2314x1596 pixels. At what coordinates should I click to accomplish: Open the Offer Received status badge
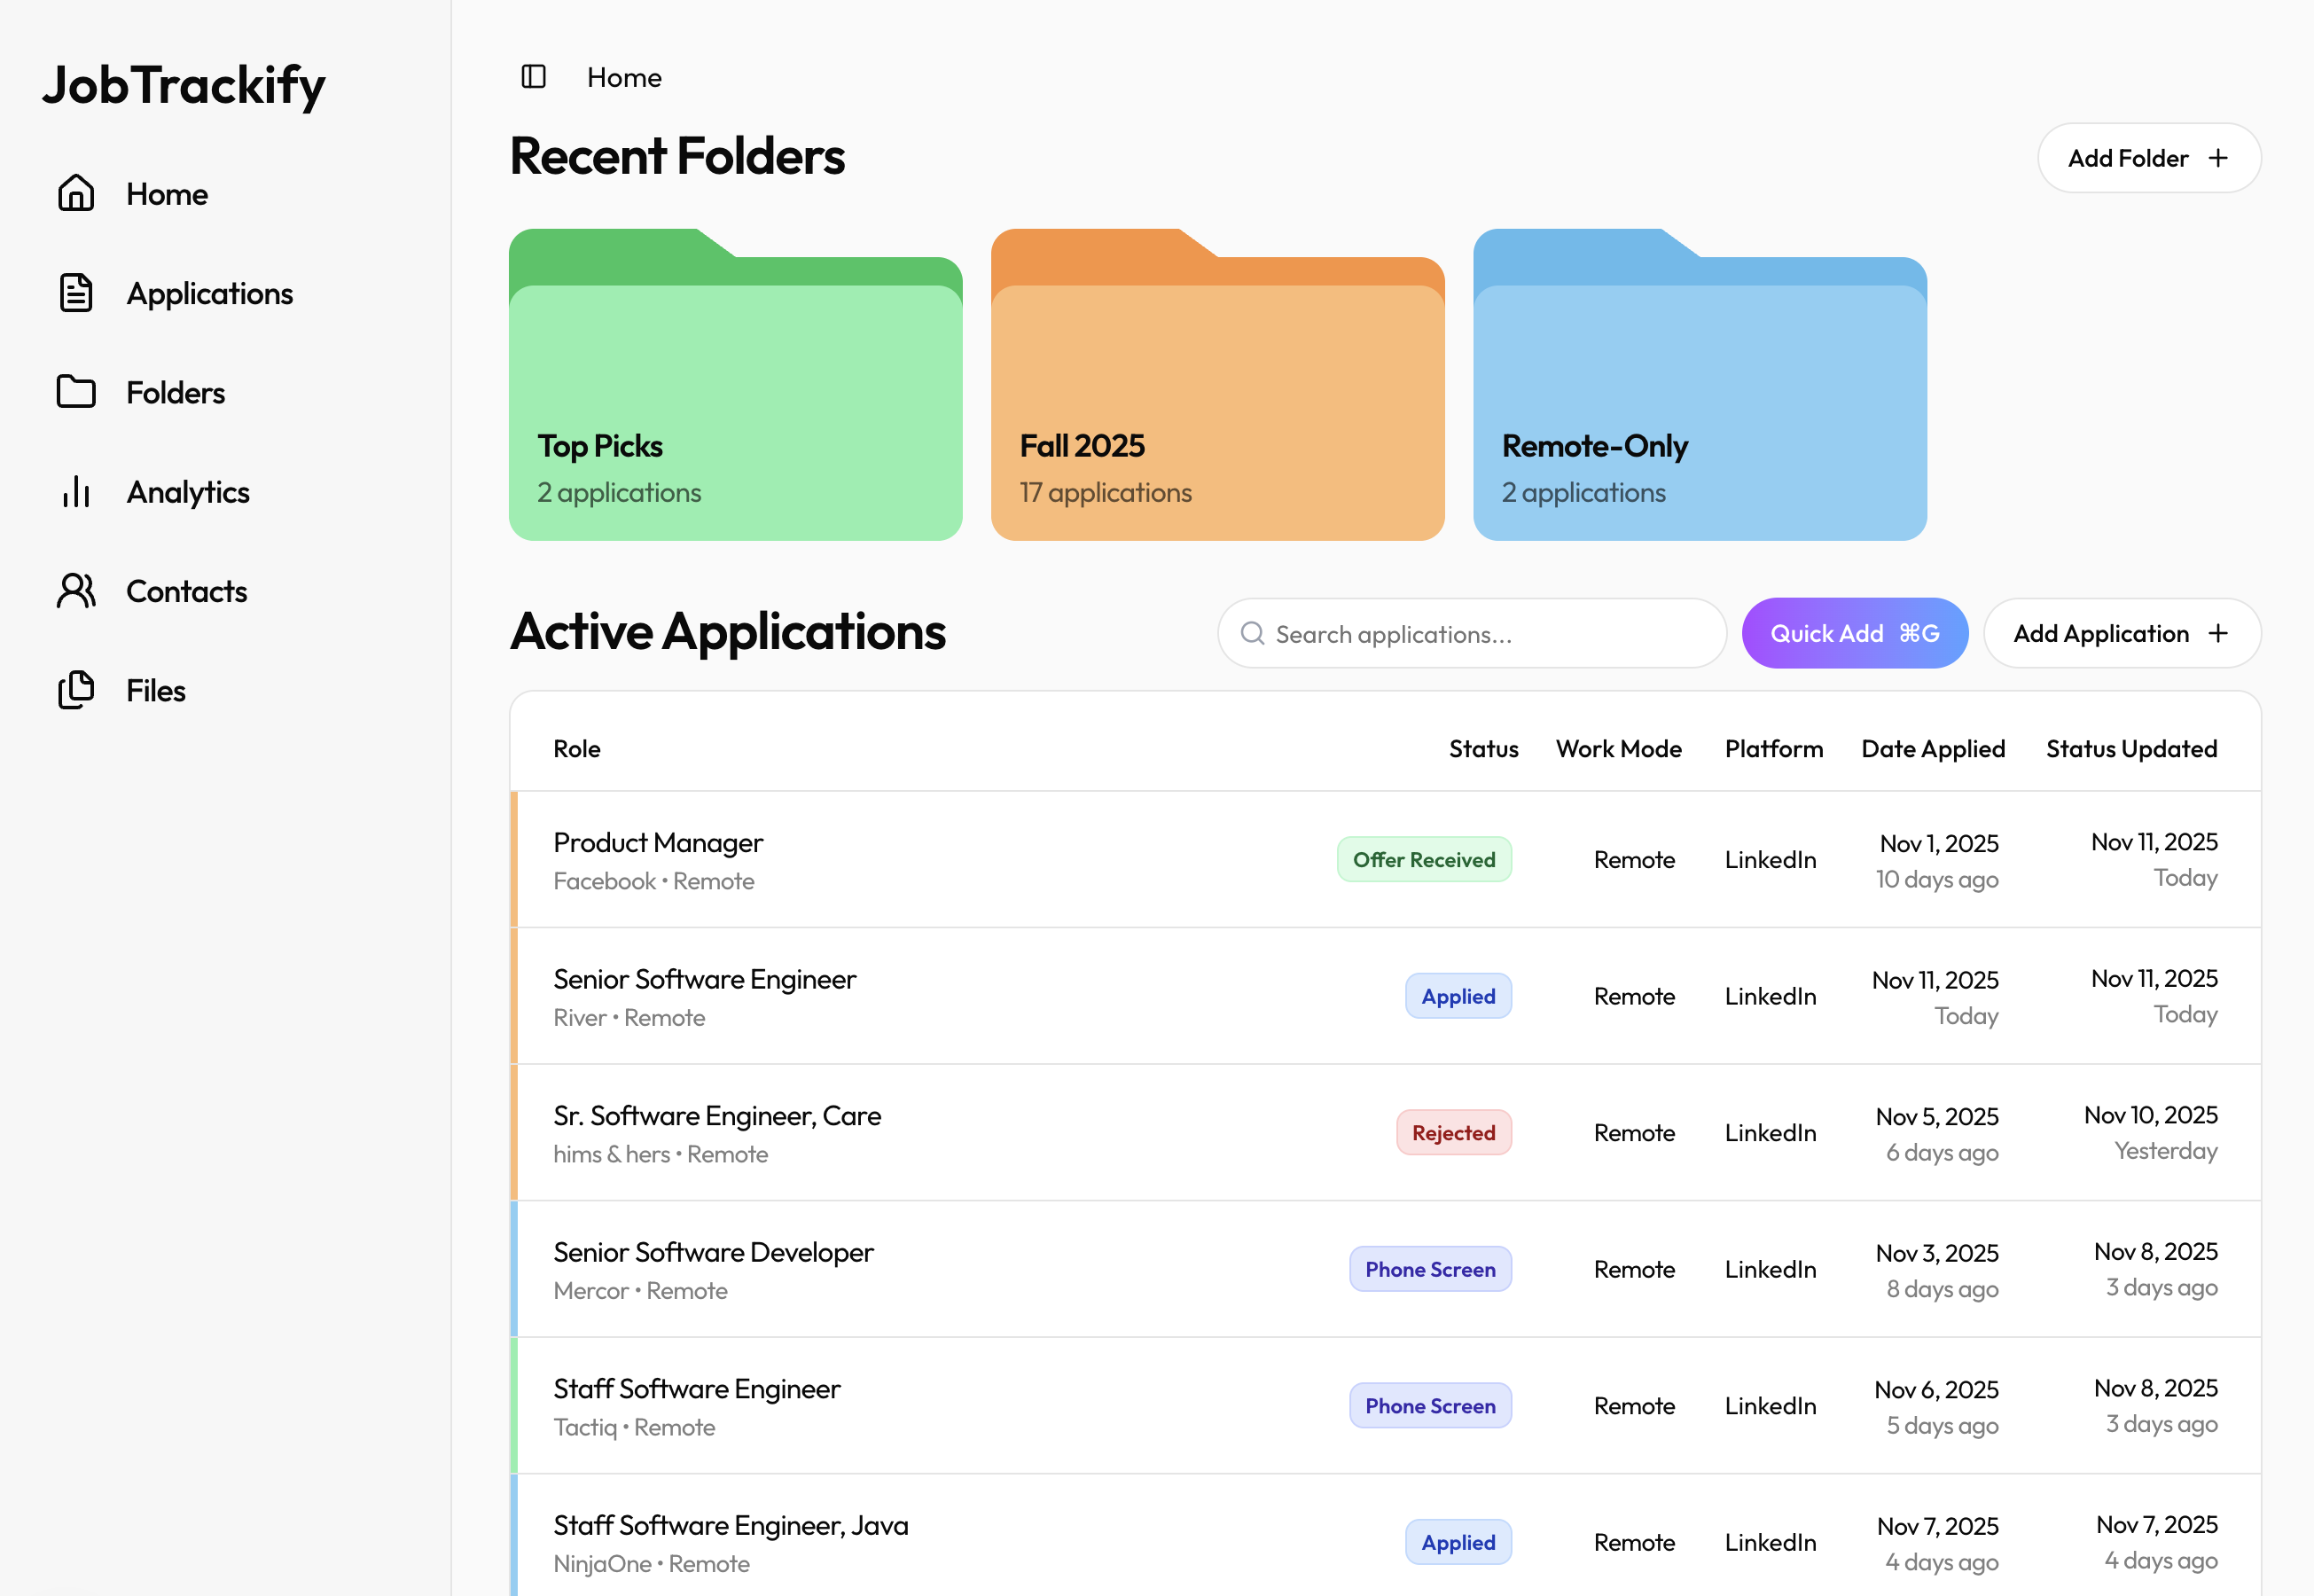[1424, 859]
